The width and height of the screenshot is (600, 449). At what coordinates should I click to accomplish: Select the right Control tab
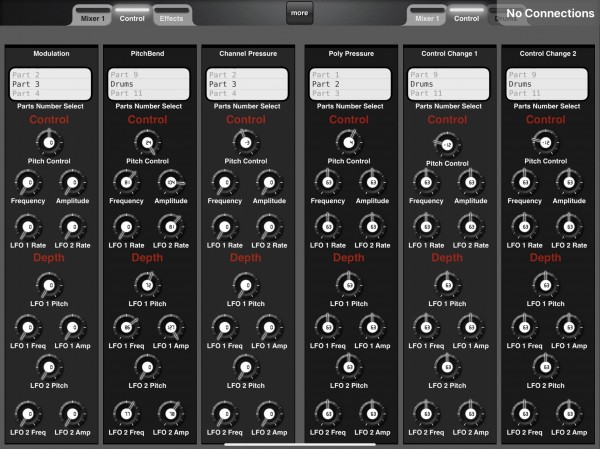[x=466, y=15]
